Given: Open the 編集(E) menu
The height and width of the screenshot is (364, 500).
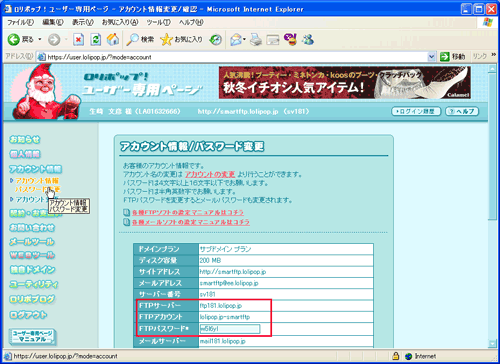Looking at the screenshot, I should coord(53,22).
